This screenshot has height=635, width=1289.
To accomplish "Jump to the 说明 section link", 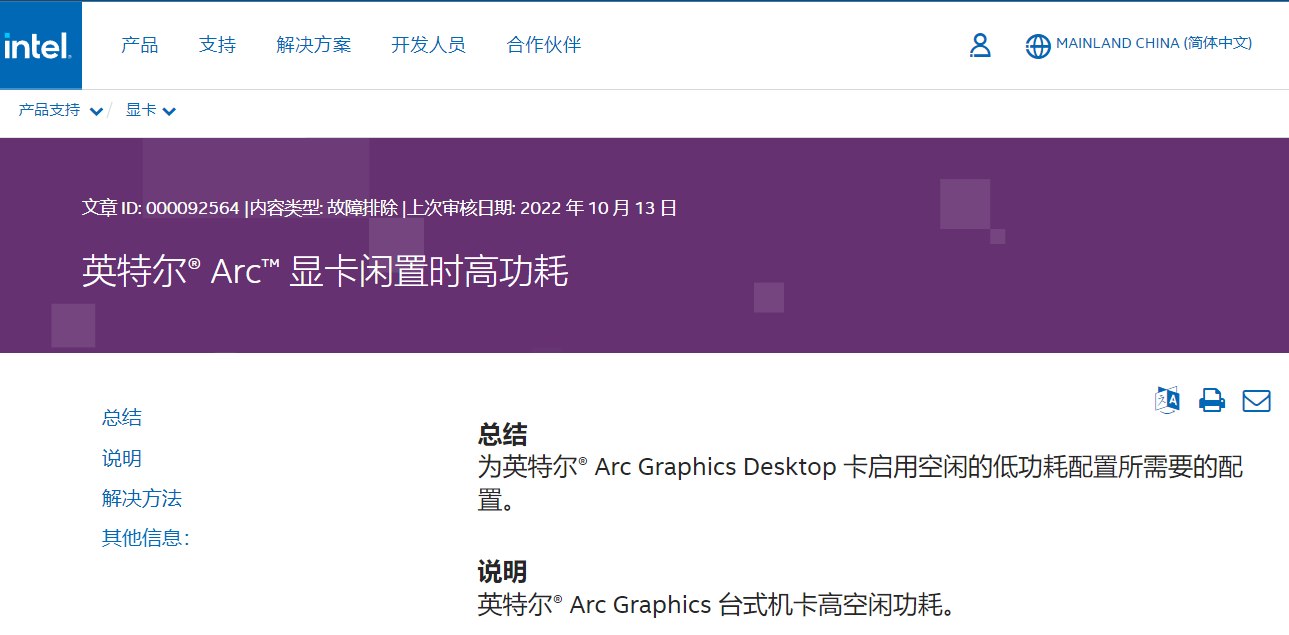I will tap(122, 459).
